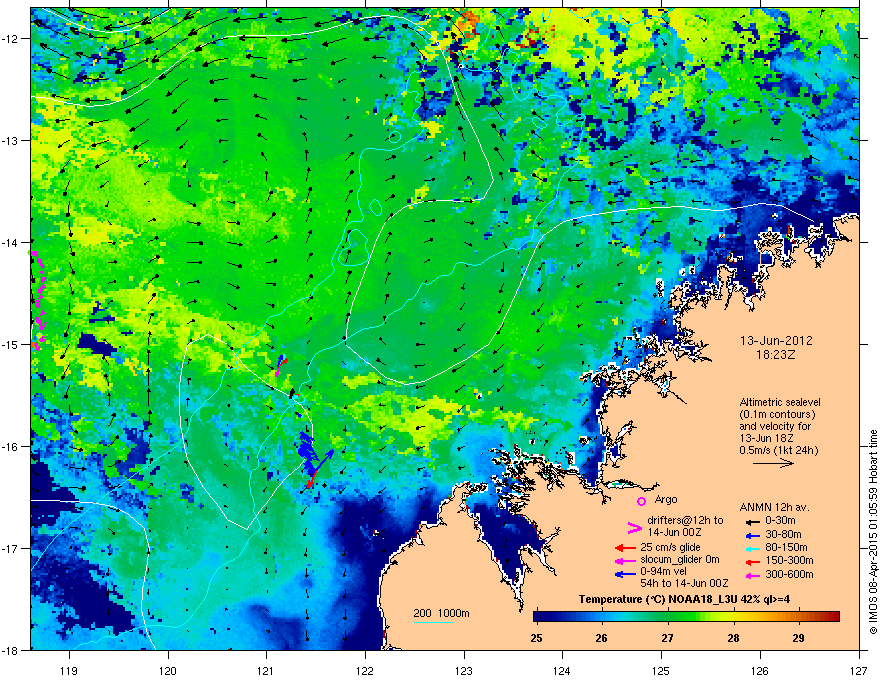The height and width of the screenshot is (680, 880).
Task: Click the latitude axis label -14
Action: point(11,242)
